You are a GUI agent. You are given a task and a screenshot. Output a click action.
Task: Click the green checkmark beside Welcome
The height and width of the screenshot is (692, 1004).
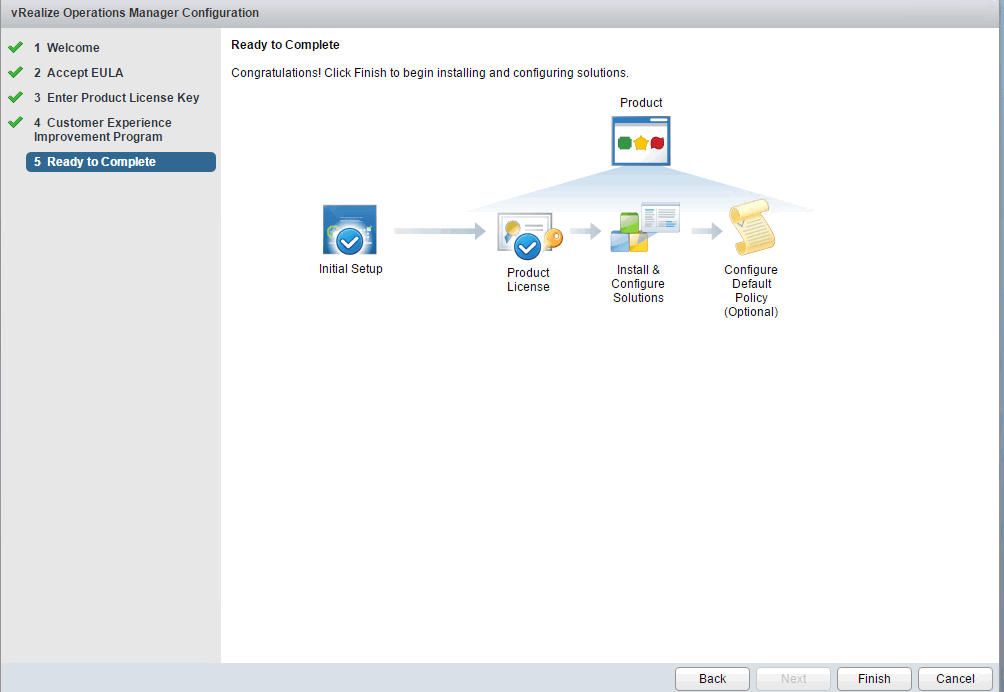(15, 47)
